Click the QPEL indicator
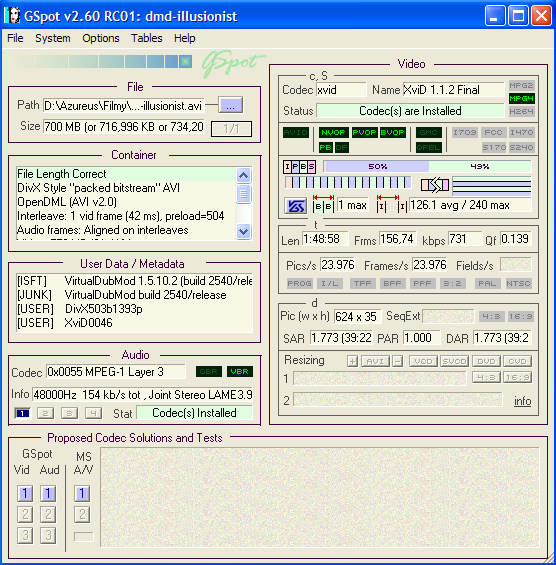The height and width of the screenshot is (565, 556). [x=429, y=147]
